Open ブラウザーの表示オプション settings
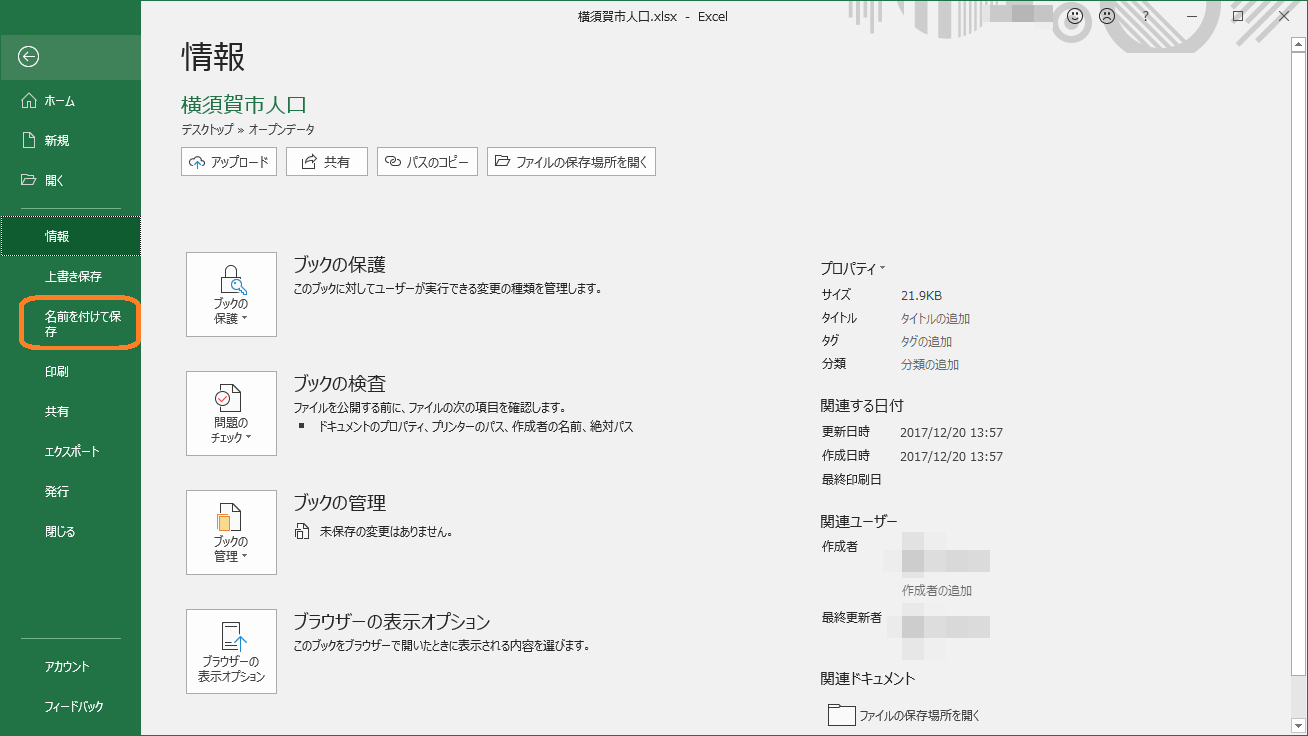1308x736 pixels. point(231,651)
